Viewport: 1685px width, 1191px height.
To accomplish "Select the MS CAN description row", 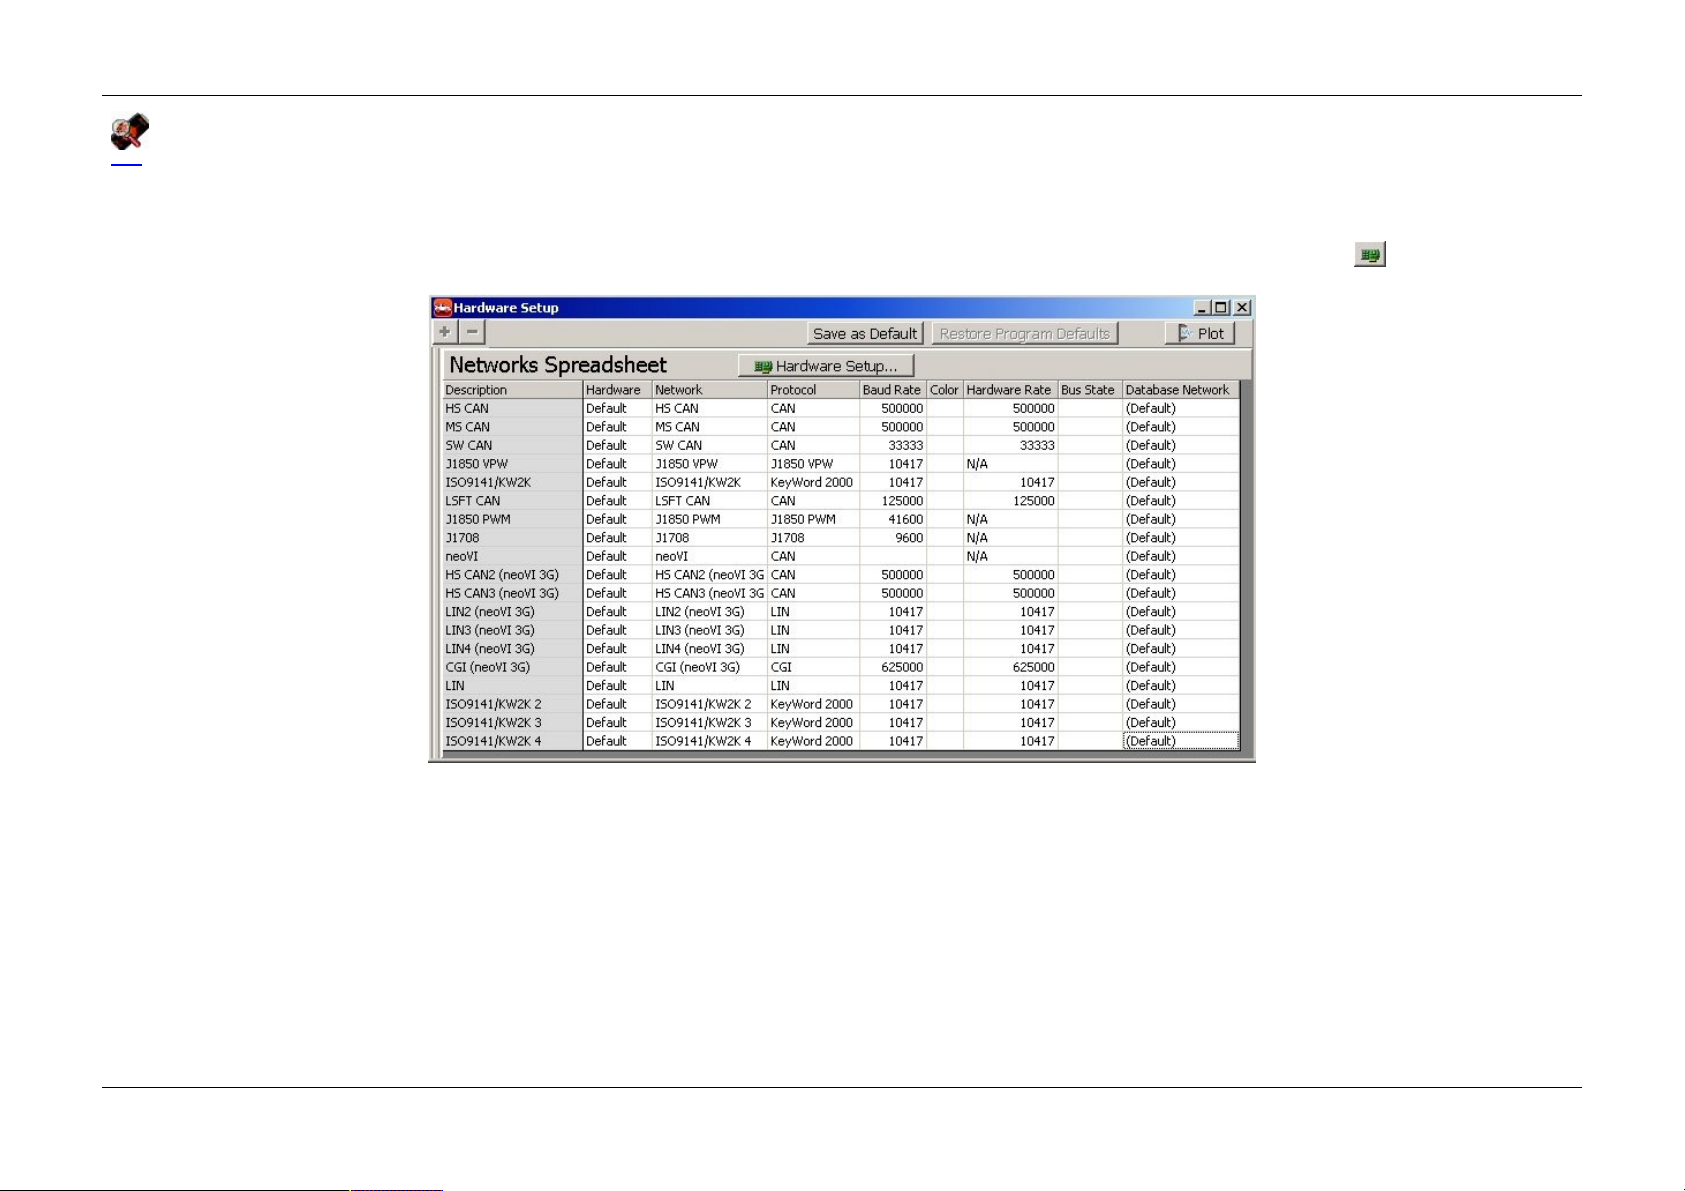I will [x=512, y=427].
